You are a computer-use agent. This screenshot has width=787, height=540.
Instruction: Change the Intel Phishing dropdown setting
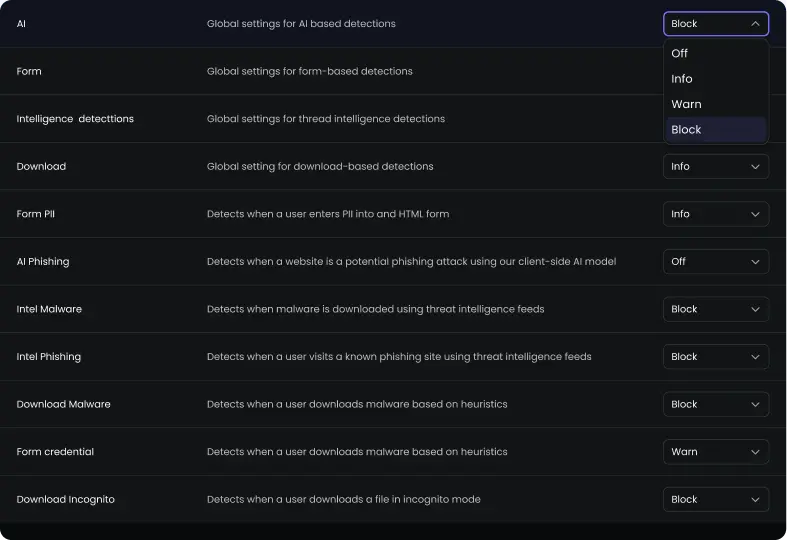tap(715, 357)
